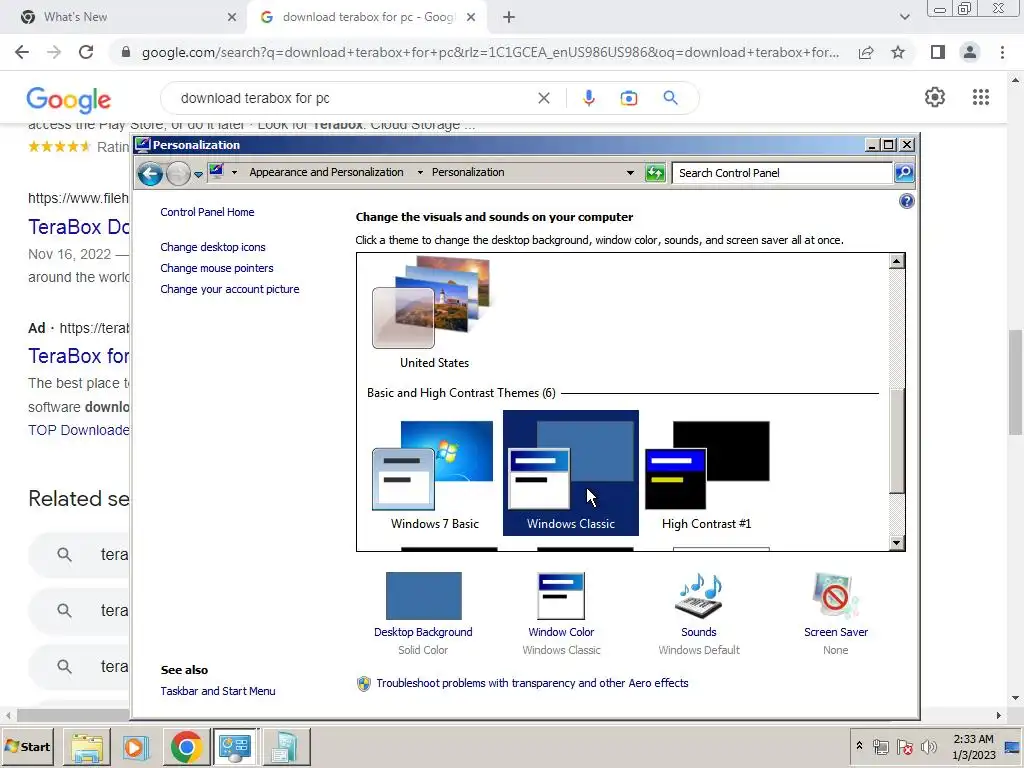Open a new Chrome tab
The height and width of the screenshot is (768, 1024).
(509, 17)
